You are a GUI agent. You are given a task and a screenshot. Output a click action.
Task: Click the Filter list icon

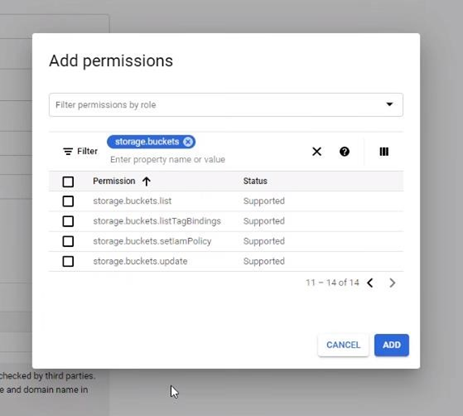pyautogui.click(x=68, y=151)
